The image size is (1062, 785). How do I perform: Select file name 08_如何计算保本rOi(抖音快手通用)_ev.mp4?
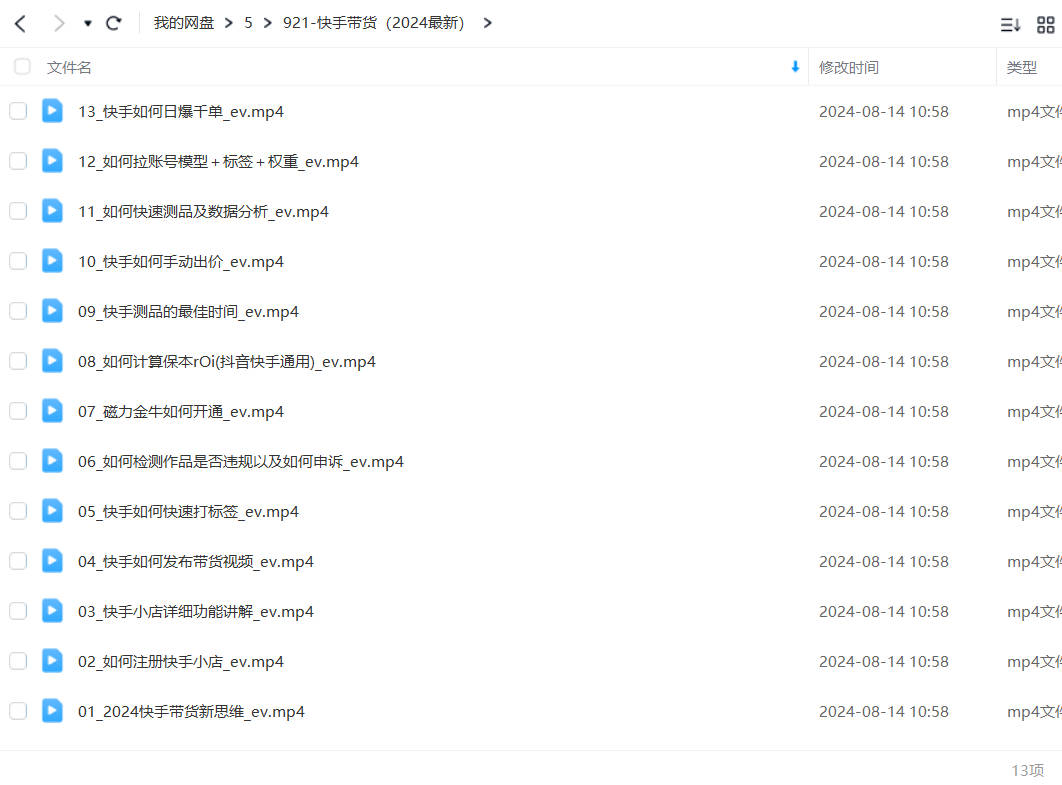click(x=227, y=362)
